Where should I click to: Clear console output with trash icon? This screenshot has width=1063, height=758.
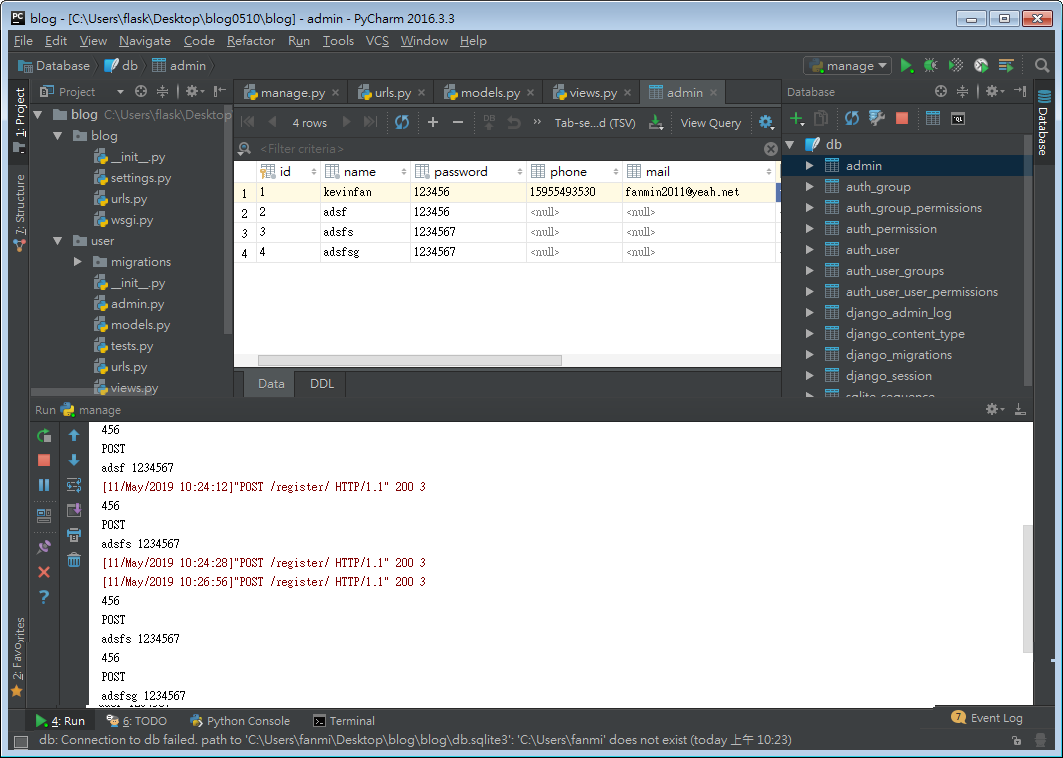tap(74, 561)
